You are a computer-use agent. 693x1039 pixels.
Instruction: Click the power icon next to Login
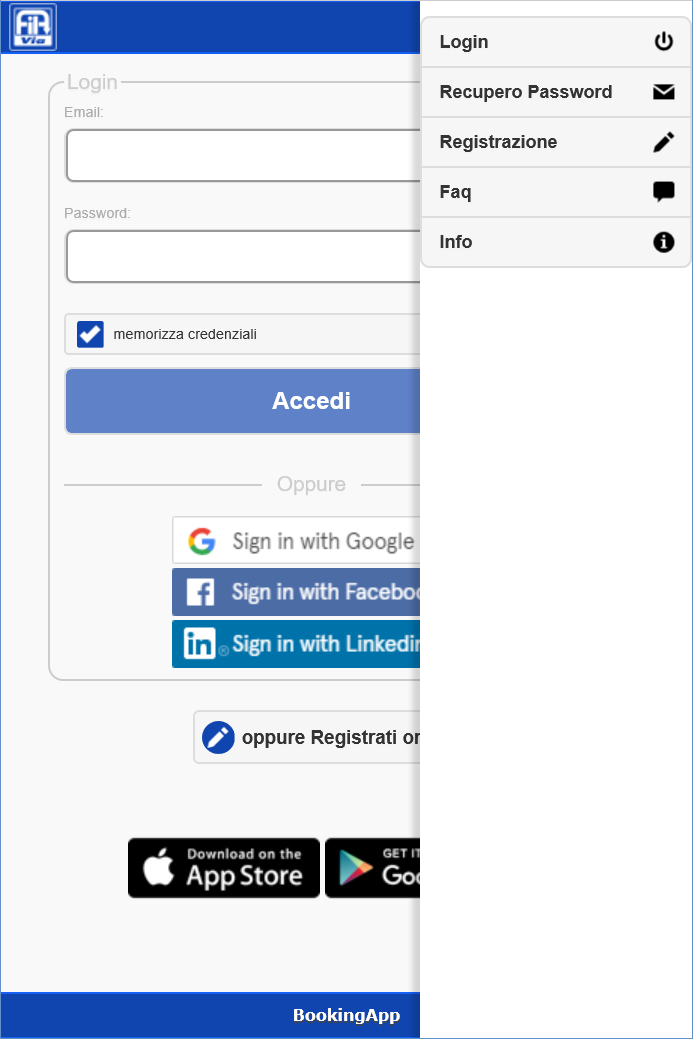(664, 42)
